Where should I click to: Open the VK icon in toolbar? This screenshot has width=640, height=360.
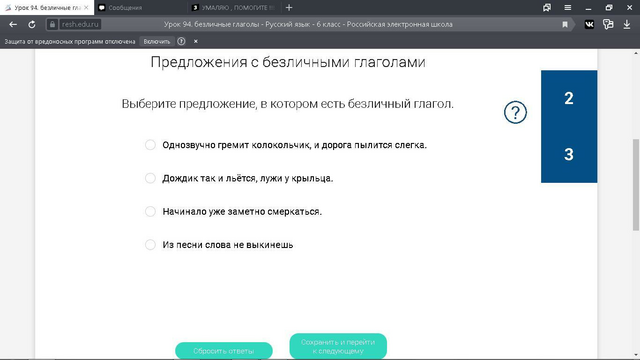589,24
